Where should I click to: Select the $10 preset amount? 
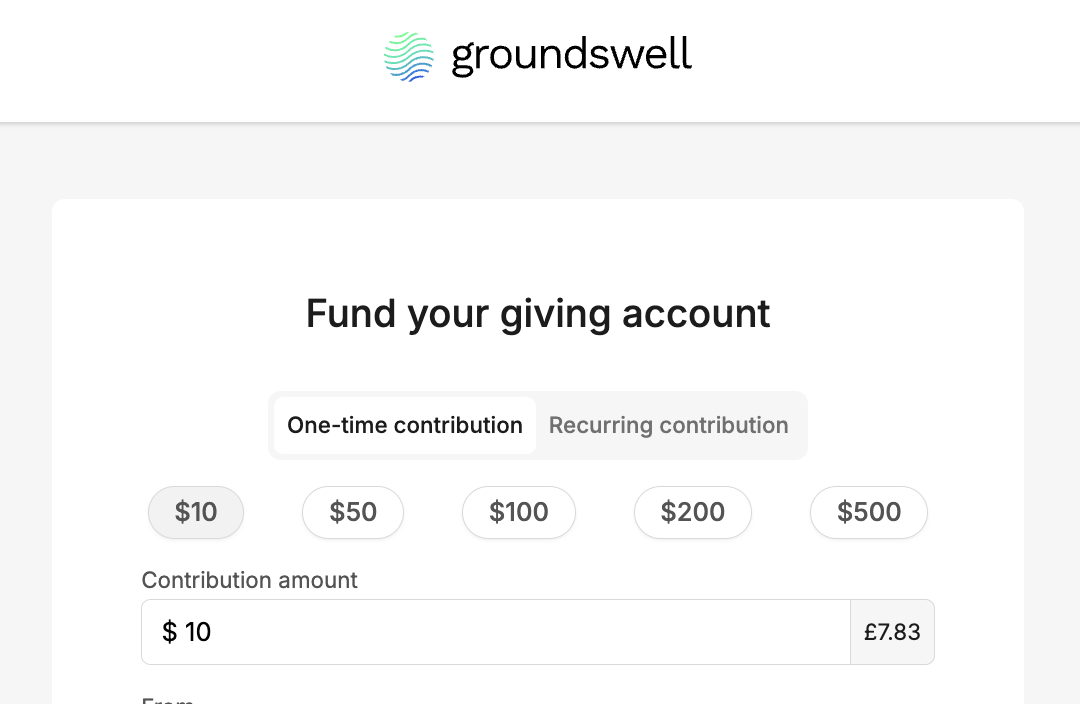(x=196, y=513)
